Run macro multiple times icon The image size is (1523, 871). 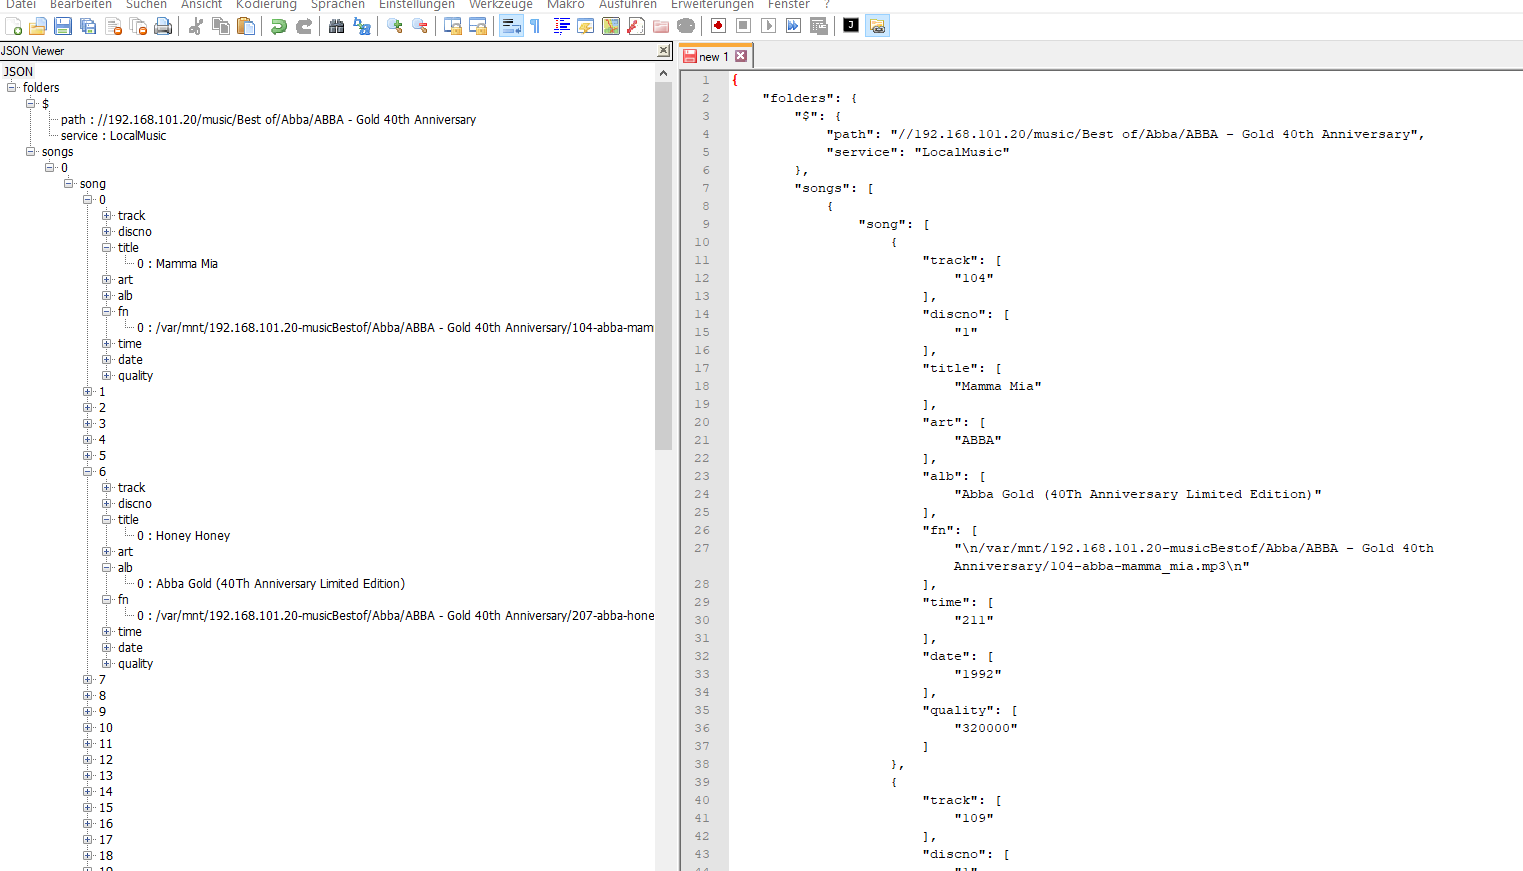click(x=793, y=26)
